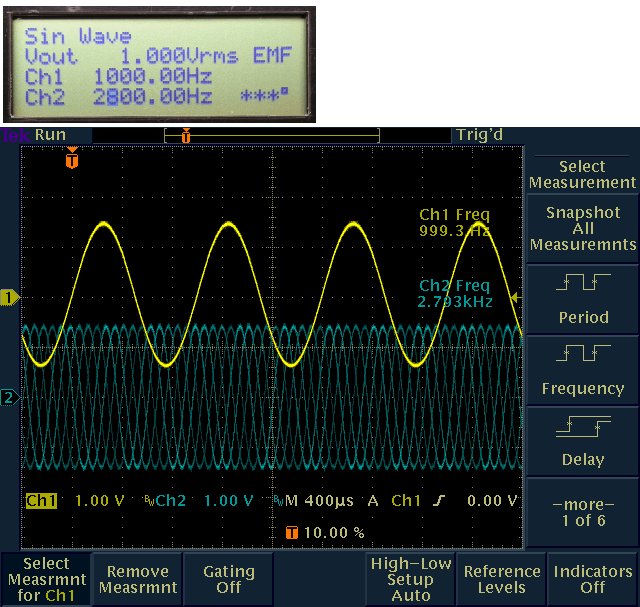Toggle Indicators Off setting
640x607 pixels.
tap(593, 580)
